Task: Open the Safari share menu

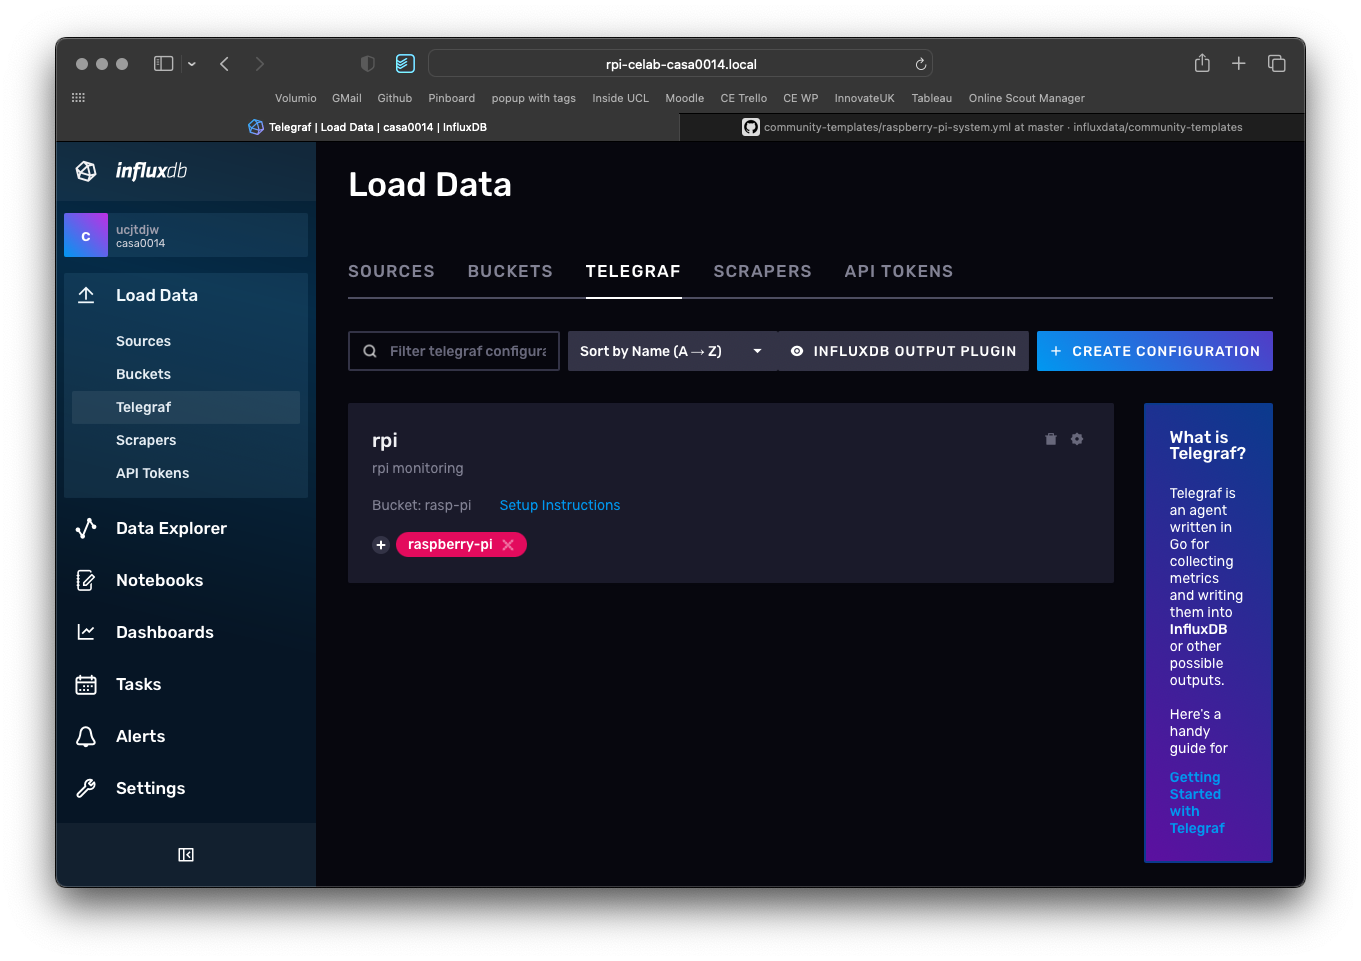Action: (1202, 63)
